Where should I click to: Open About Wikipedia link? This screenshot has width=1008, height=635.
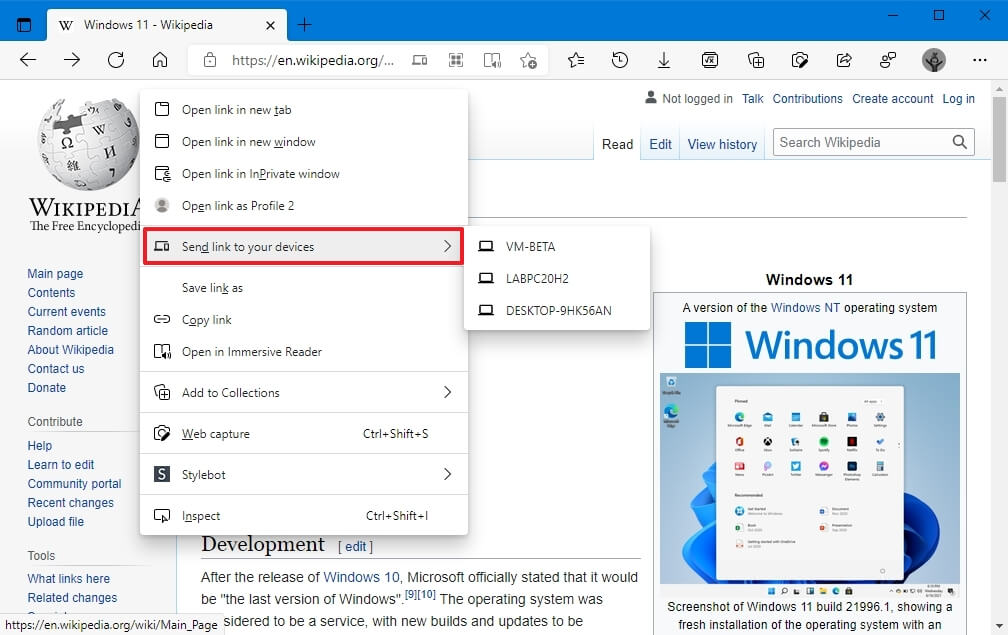pos(71,350)
